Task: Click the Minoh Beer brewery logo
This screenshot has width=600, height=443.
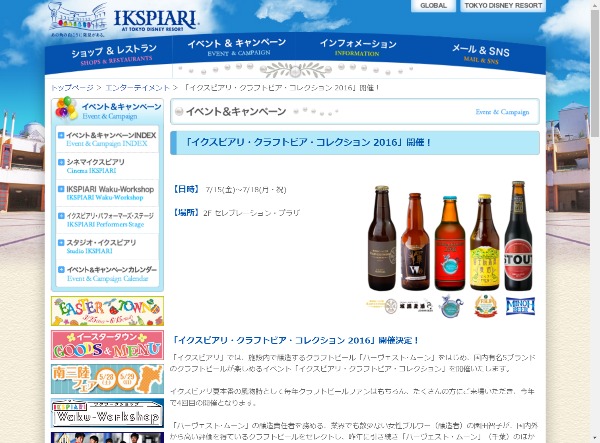Action: pyautogui.click(x=519, y=306)
